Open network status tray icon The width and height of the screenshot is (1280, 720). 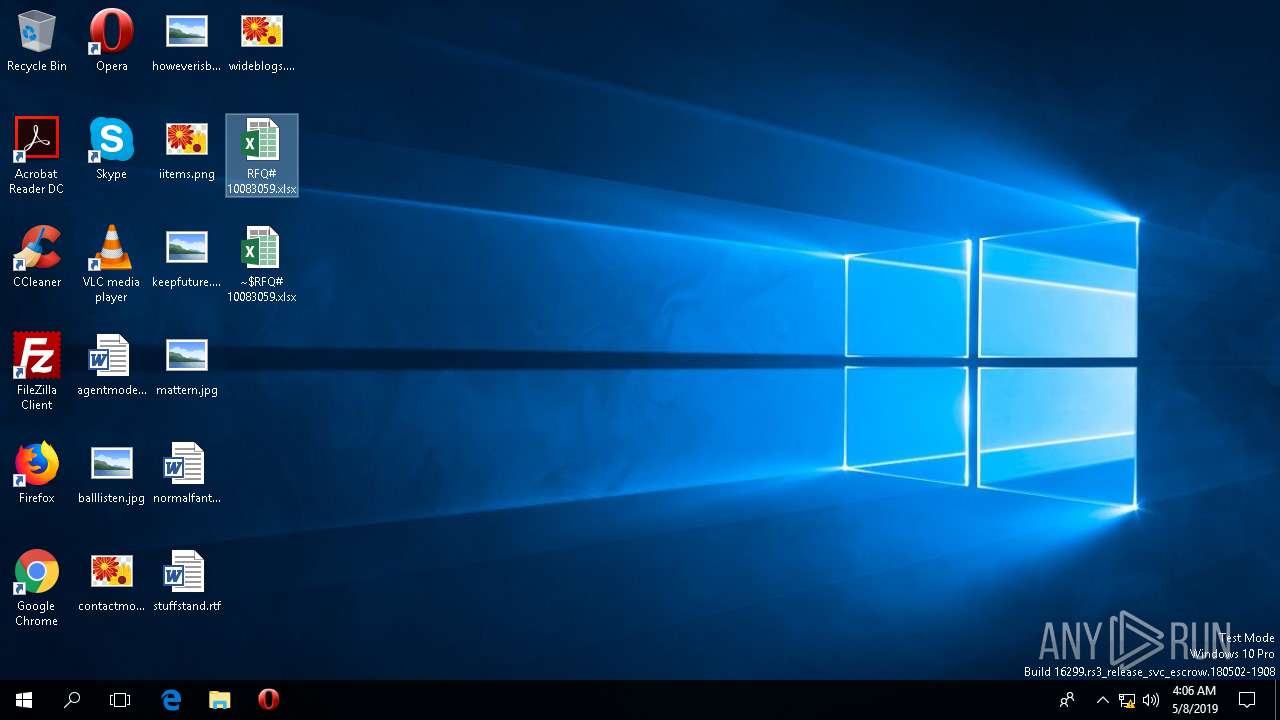[1127, 700]
